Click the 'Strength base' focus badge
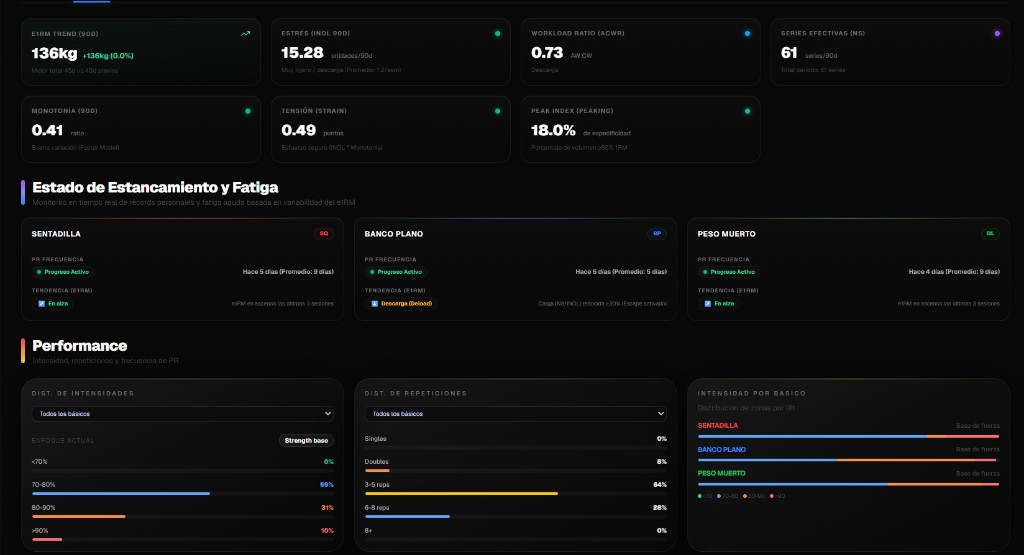The width and height of the screenshot is (1024, 555). click(306, 441)
